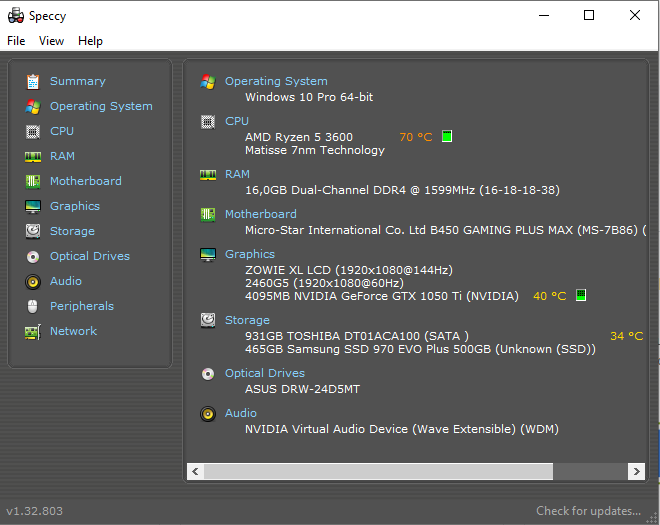
Task: Click the Storage hard drive icon in sidebar
Action: tap(33, 232)
